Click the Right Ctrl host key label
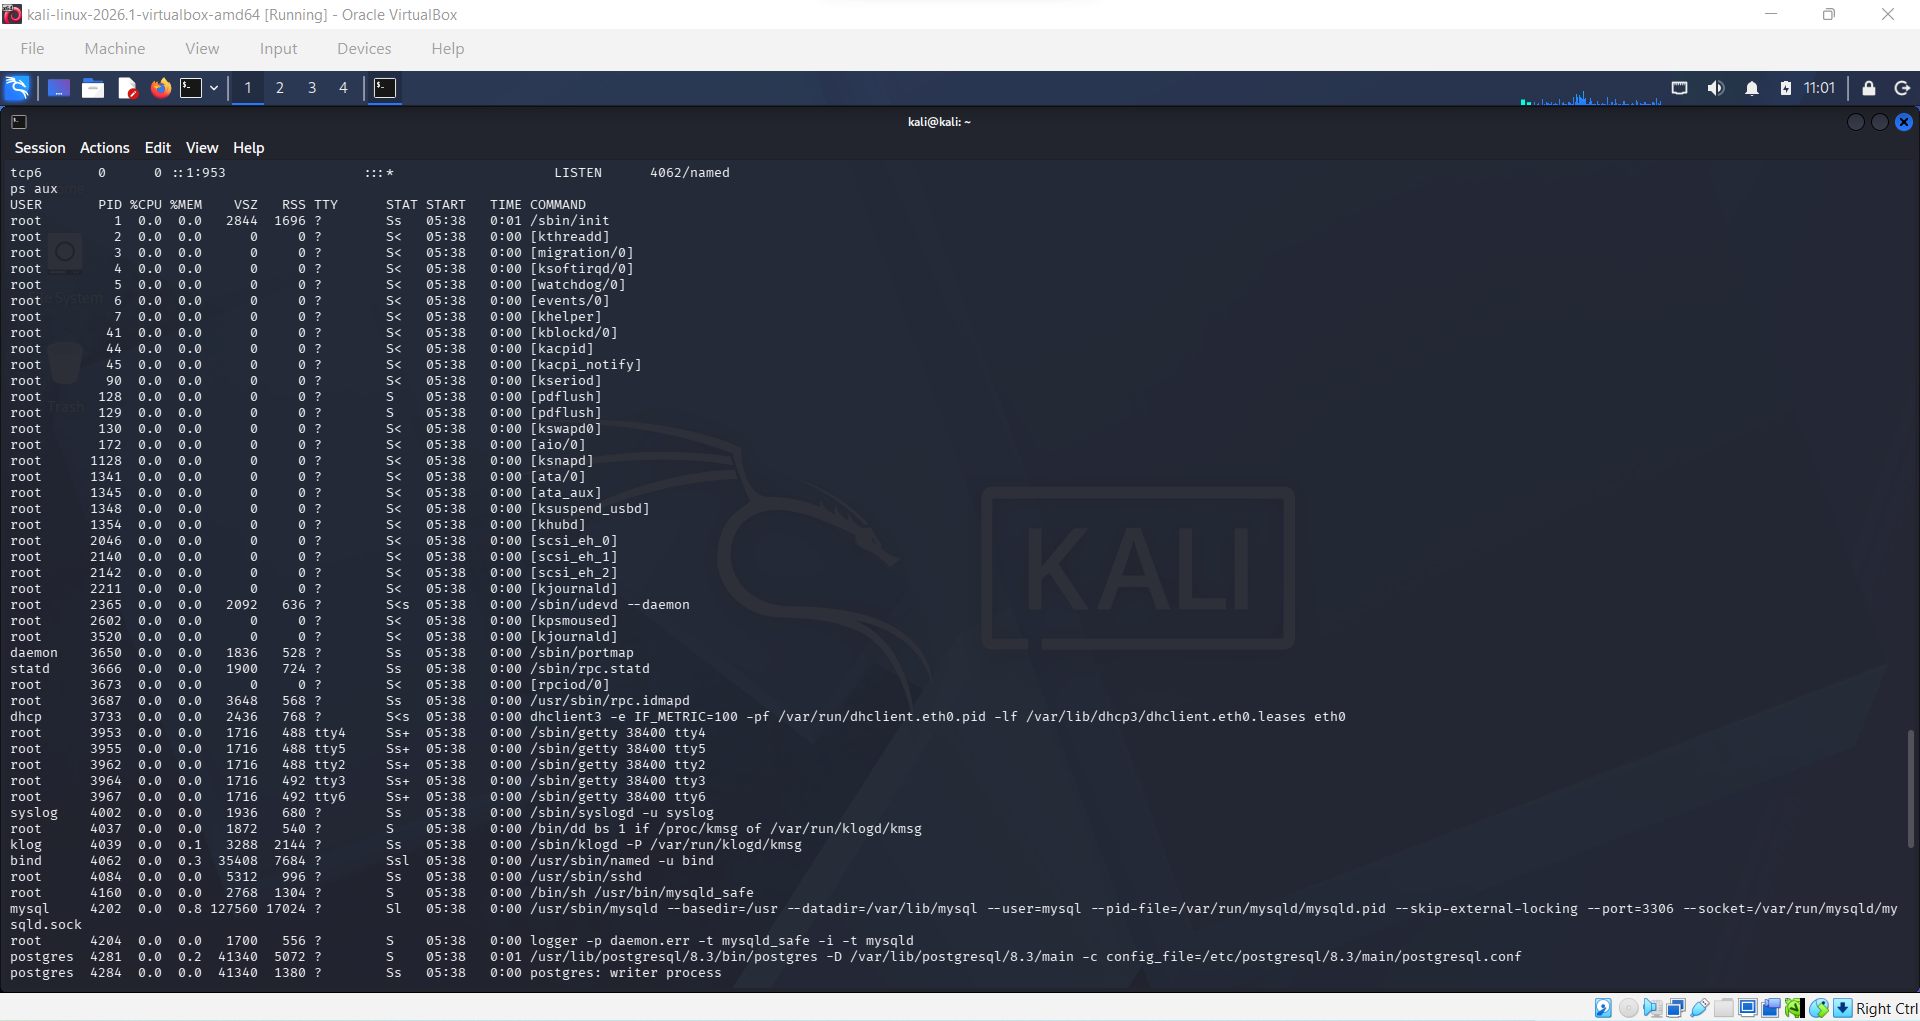This screenshot has width=1920, height=1021. (x=1887, y=1008)
